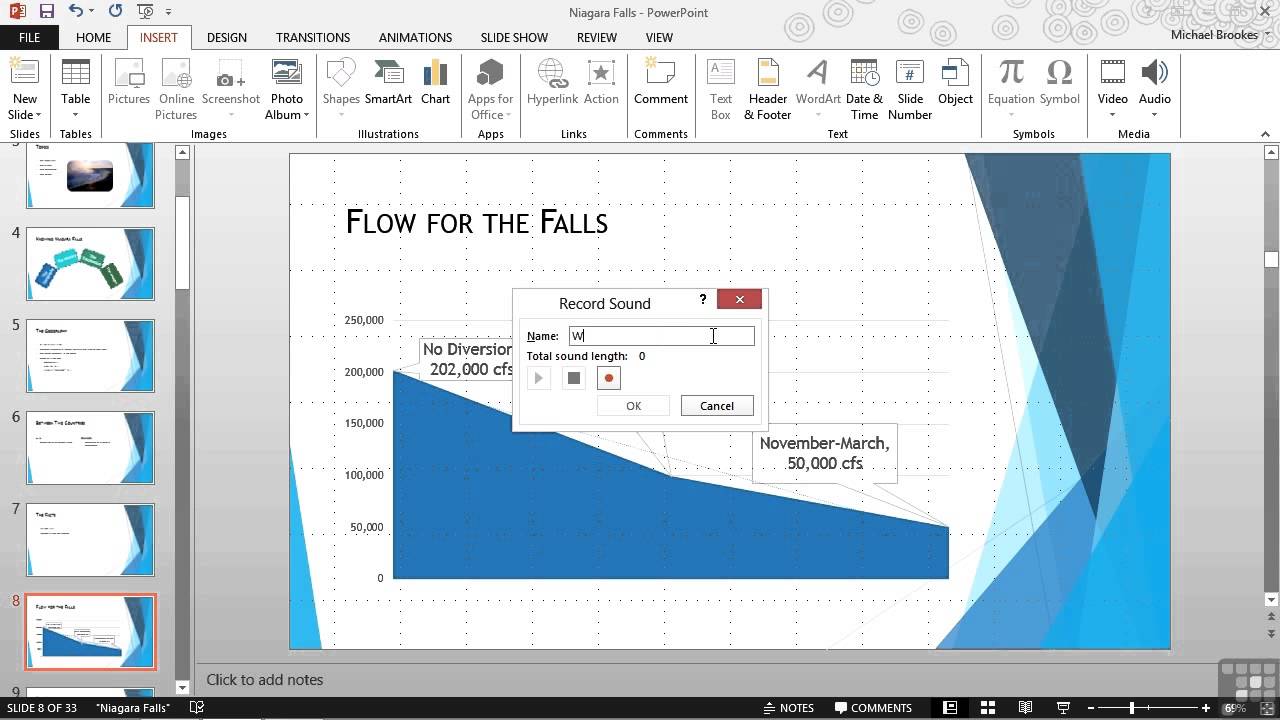Click to add notes area
Viewport: 1280px width, 720px height.
pyautogui.click(x=264, y=679)
